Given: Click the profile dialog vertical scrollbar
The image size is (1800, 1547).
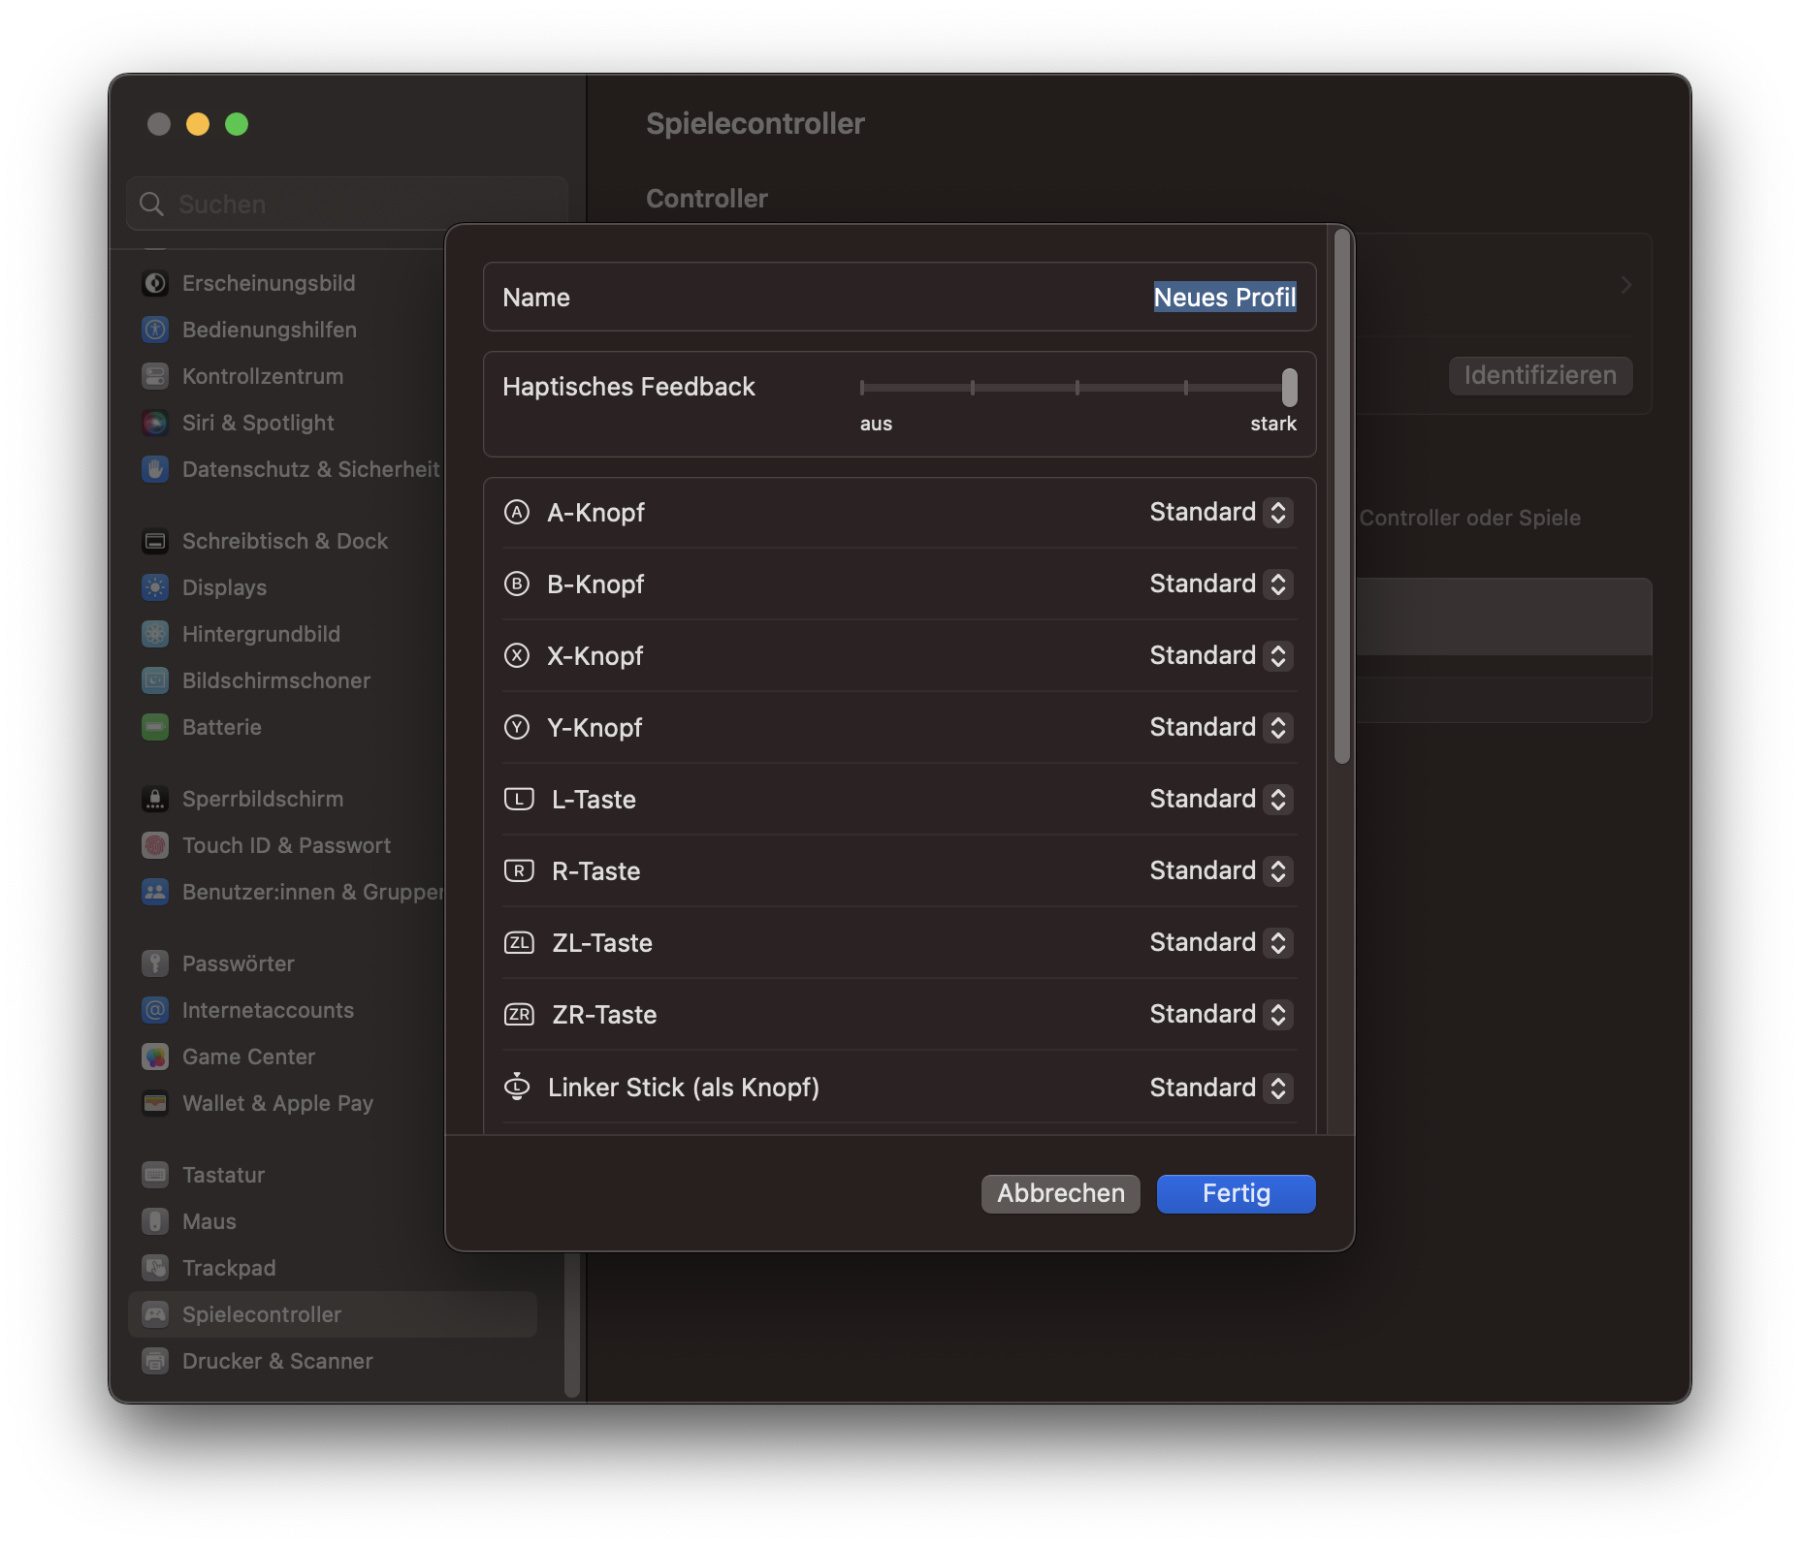Looking at the screenshot, I should click(1342, 497).
